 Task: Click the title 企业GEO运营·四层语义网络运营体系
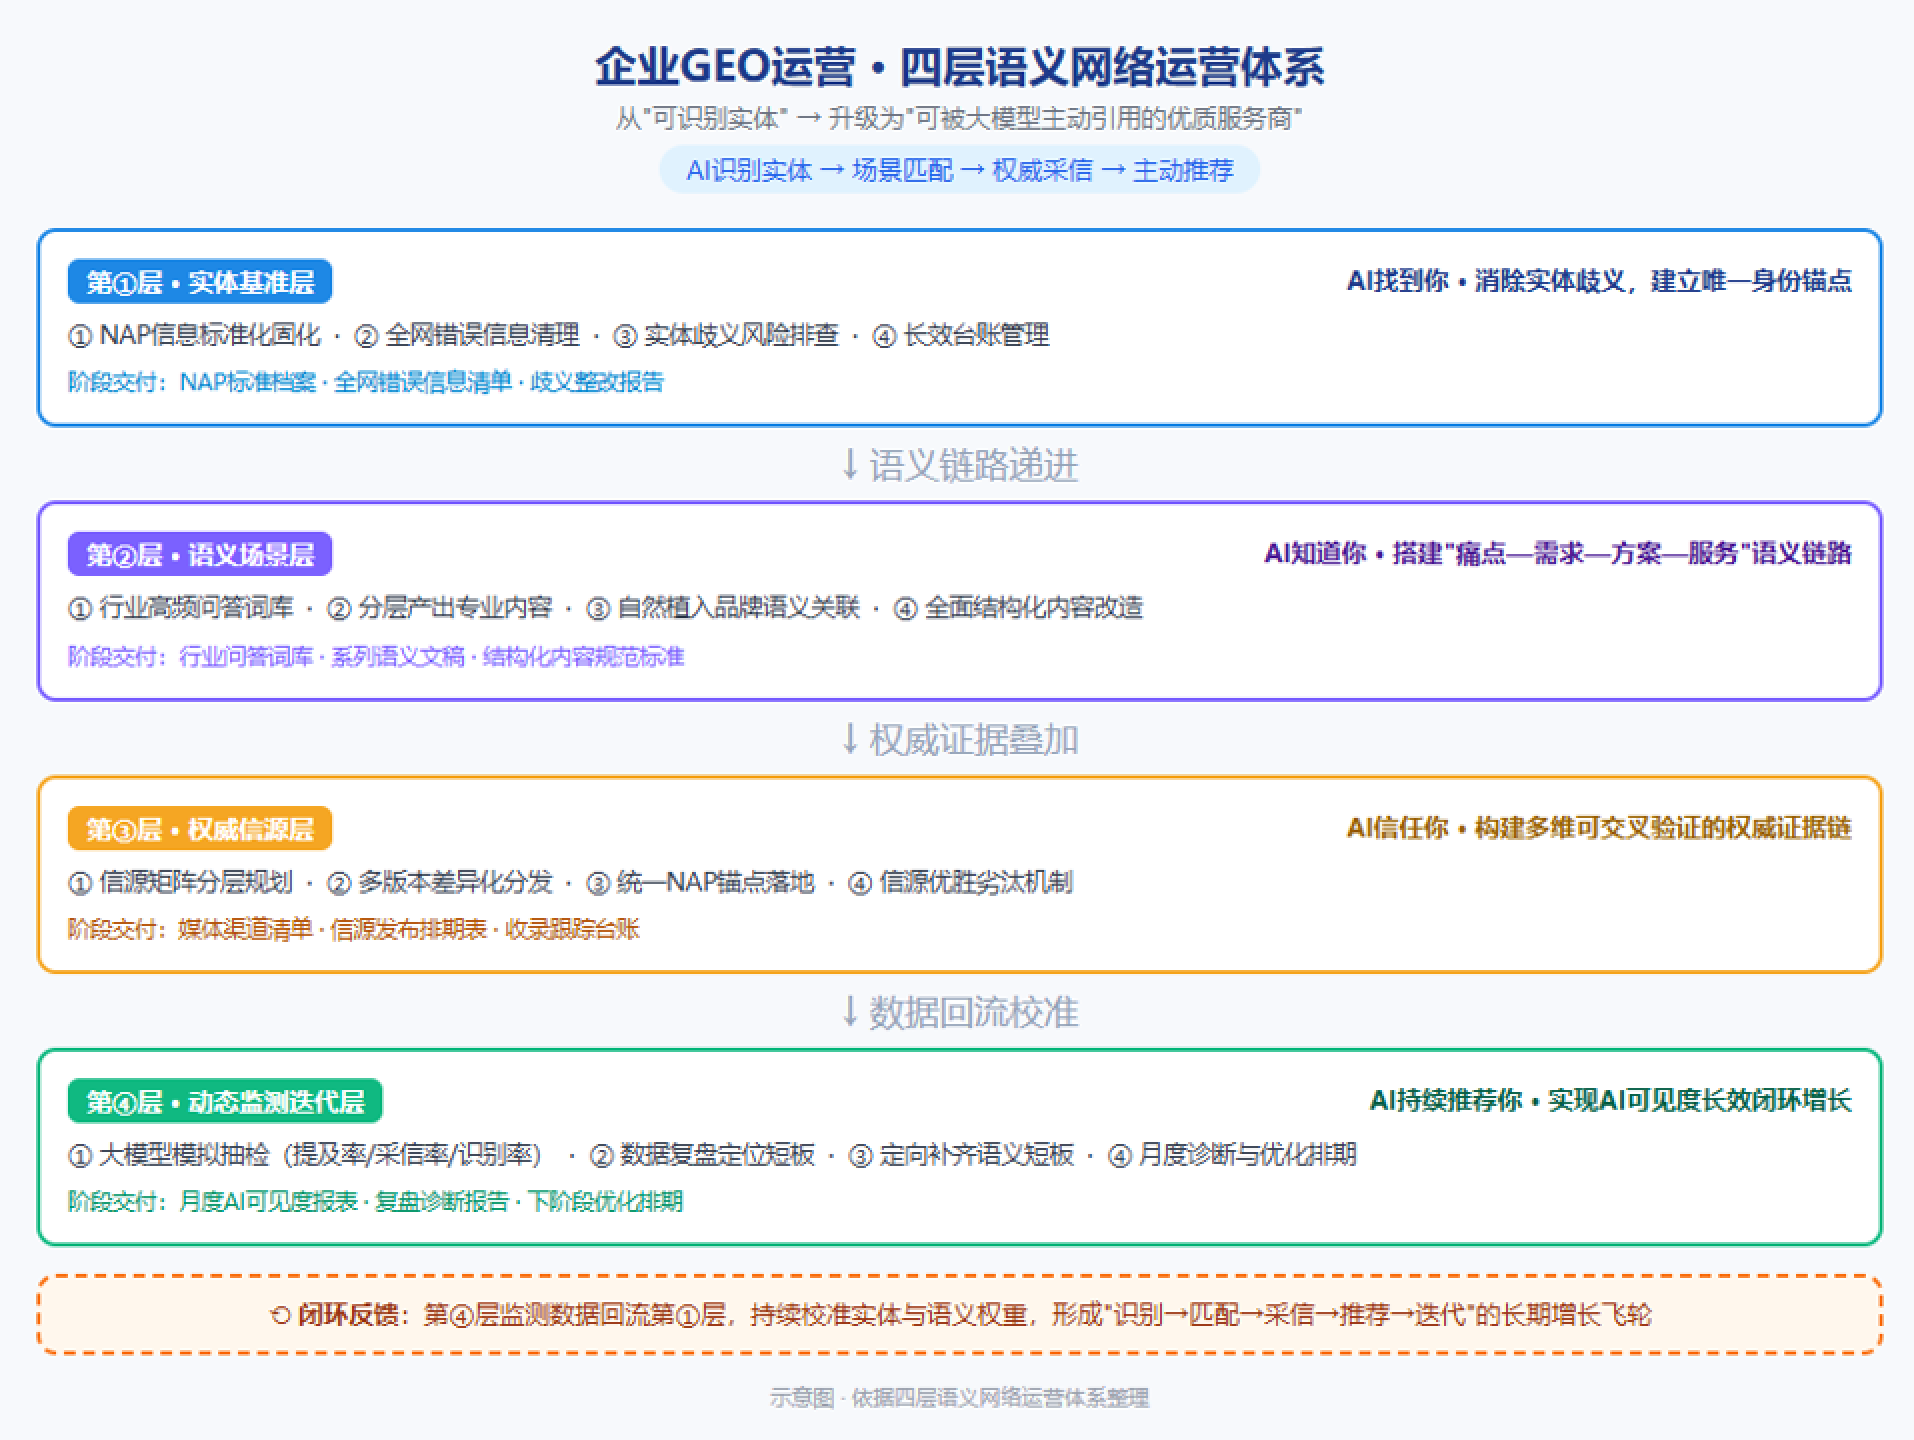(x=959, y=68)
